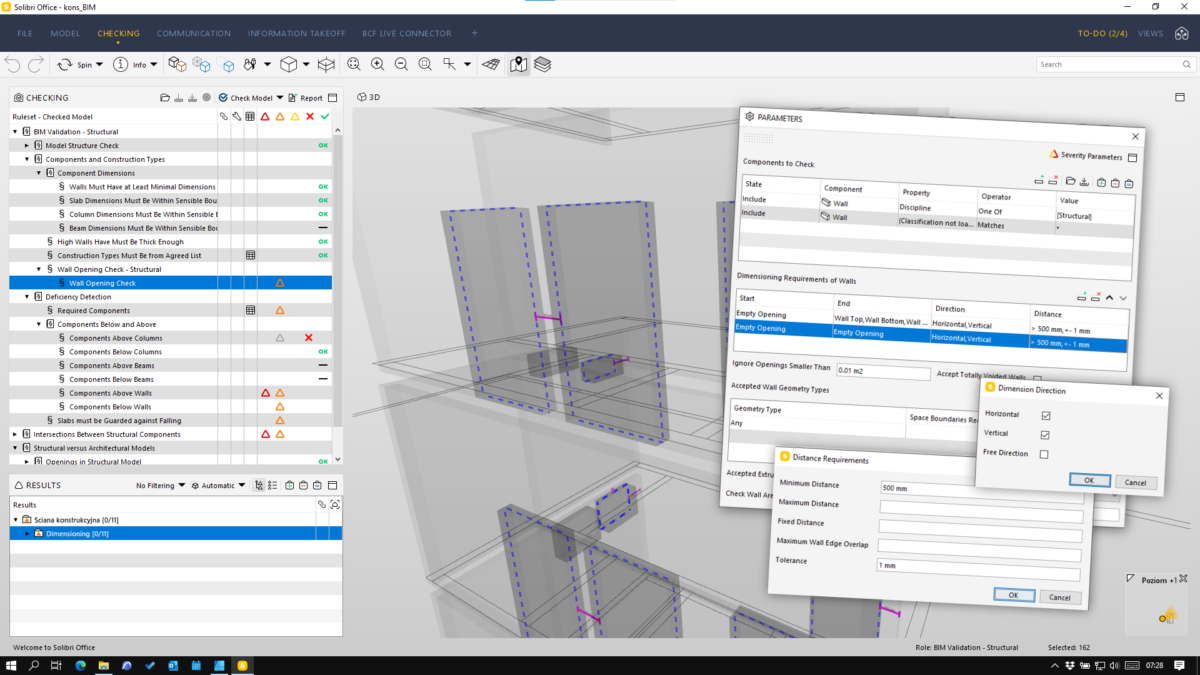The image size is (1200, 675).
Task: Uncheck the Horizontal direction checkbox
Action: coord(1045,415)
